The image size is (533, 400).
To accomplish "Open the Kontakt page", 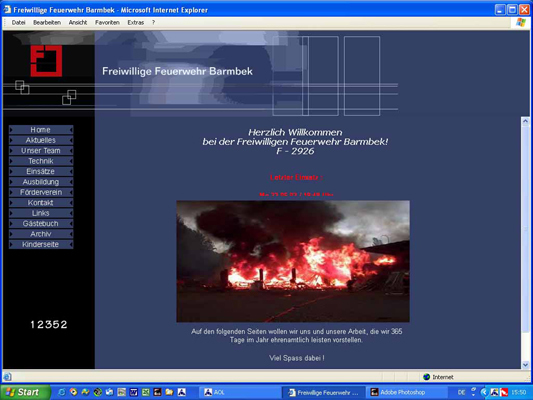I will tap(41, 203).
